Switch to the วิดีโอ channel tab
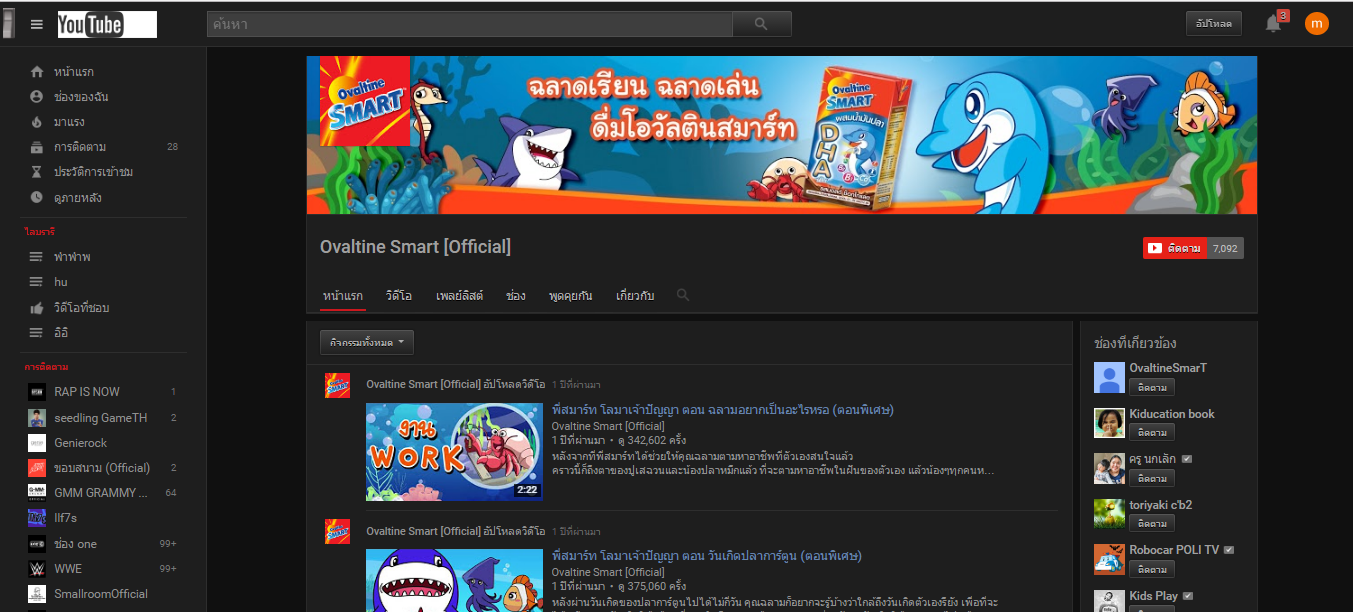Viewport: 1353px width, 612px height. [x=399, y=296]
